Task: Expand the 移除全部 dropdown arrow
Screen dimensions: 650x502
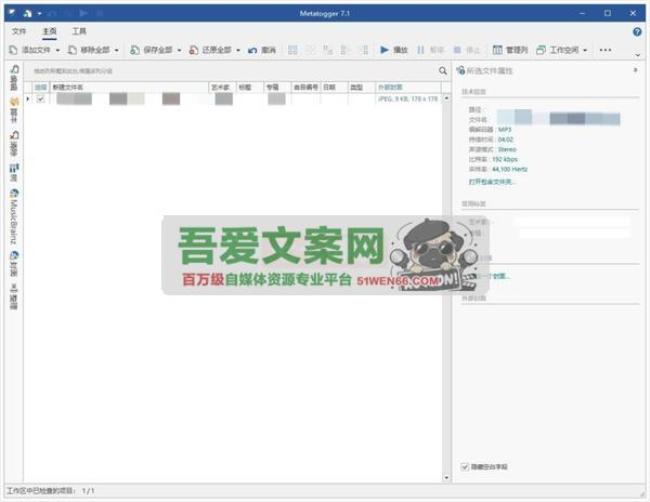Action: (x=116, y=50)
